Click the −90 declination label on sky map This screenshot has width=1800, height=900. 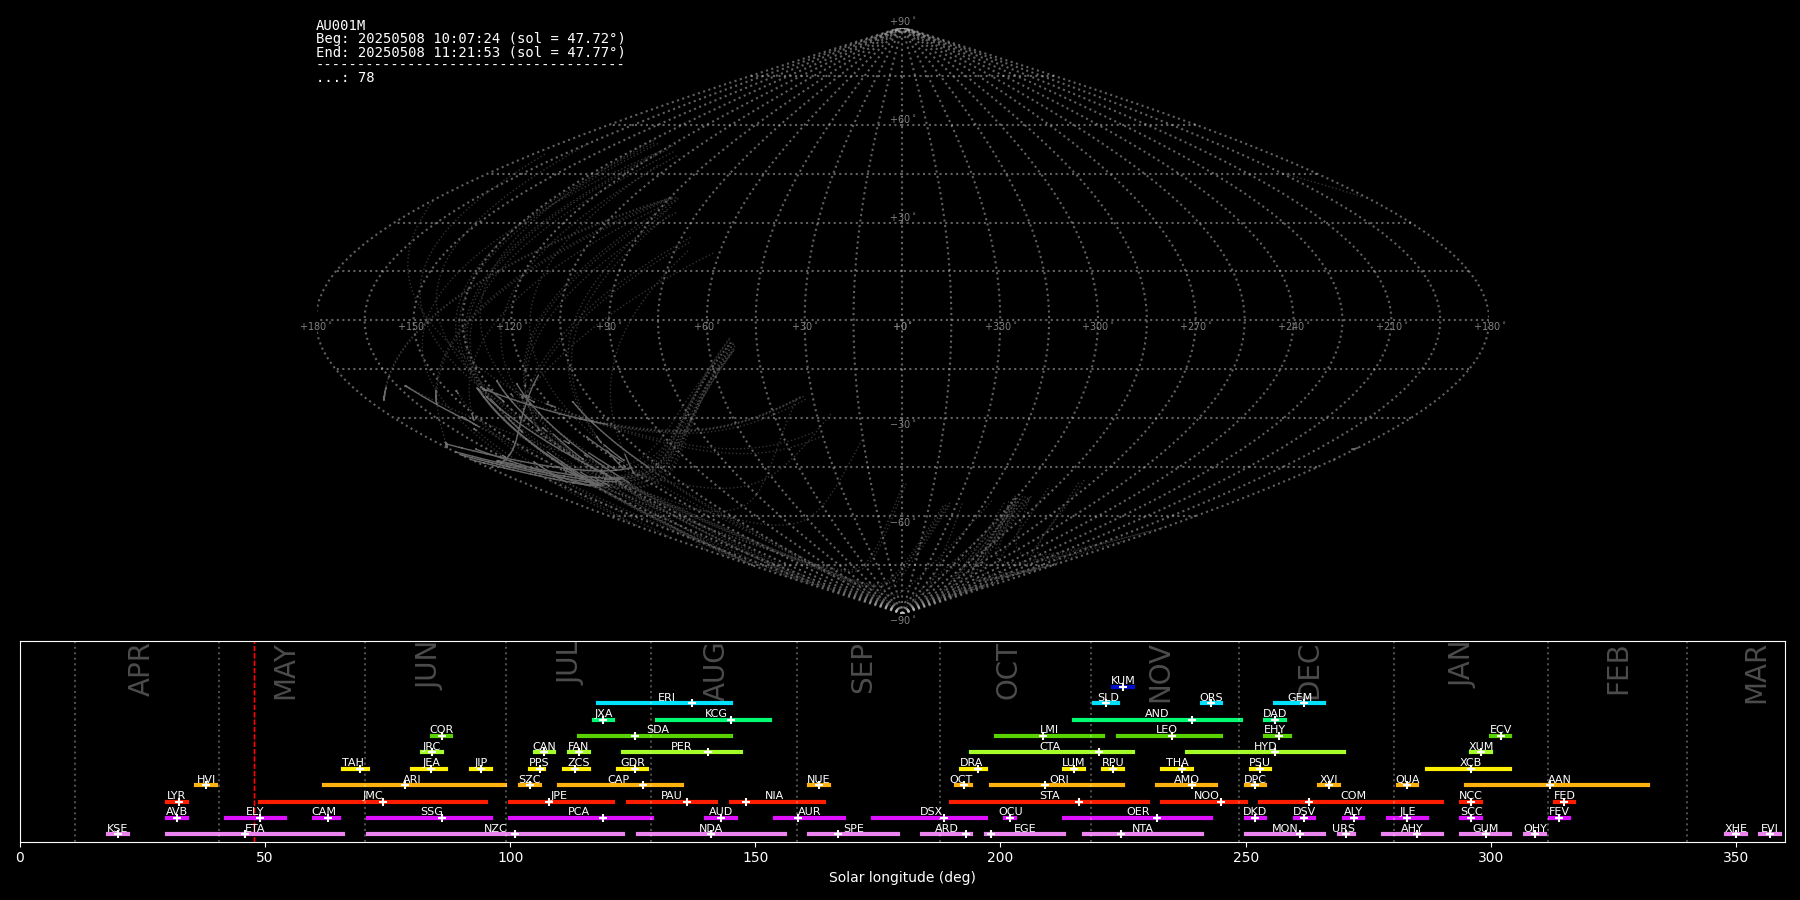point(902,620)
